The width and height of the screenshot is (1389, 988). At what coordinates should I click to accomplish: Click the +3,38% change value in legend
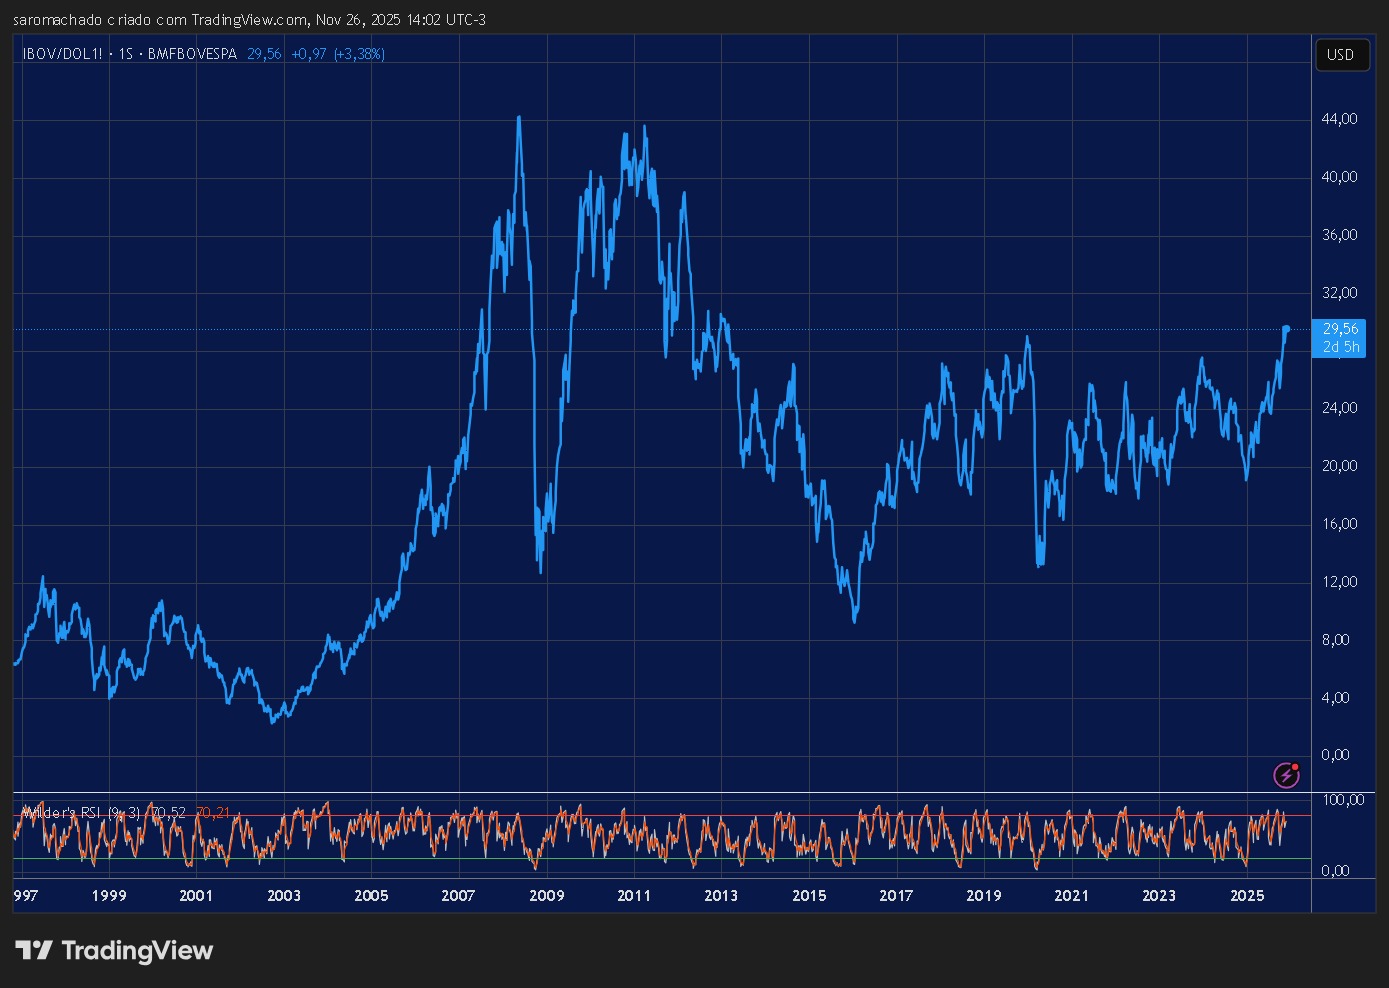pyautogui.click(x=359, y=54)
